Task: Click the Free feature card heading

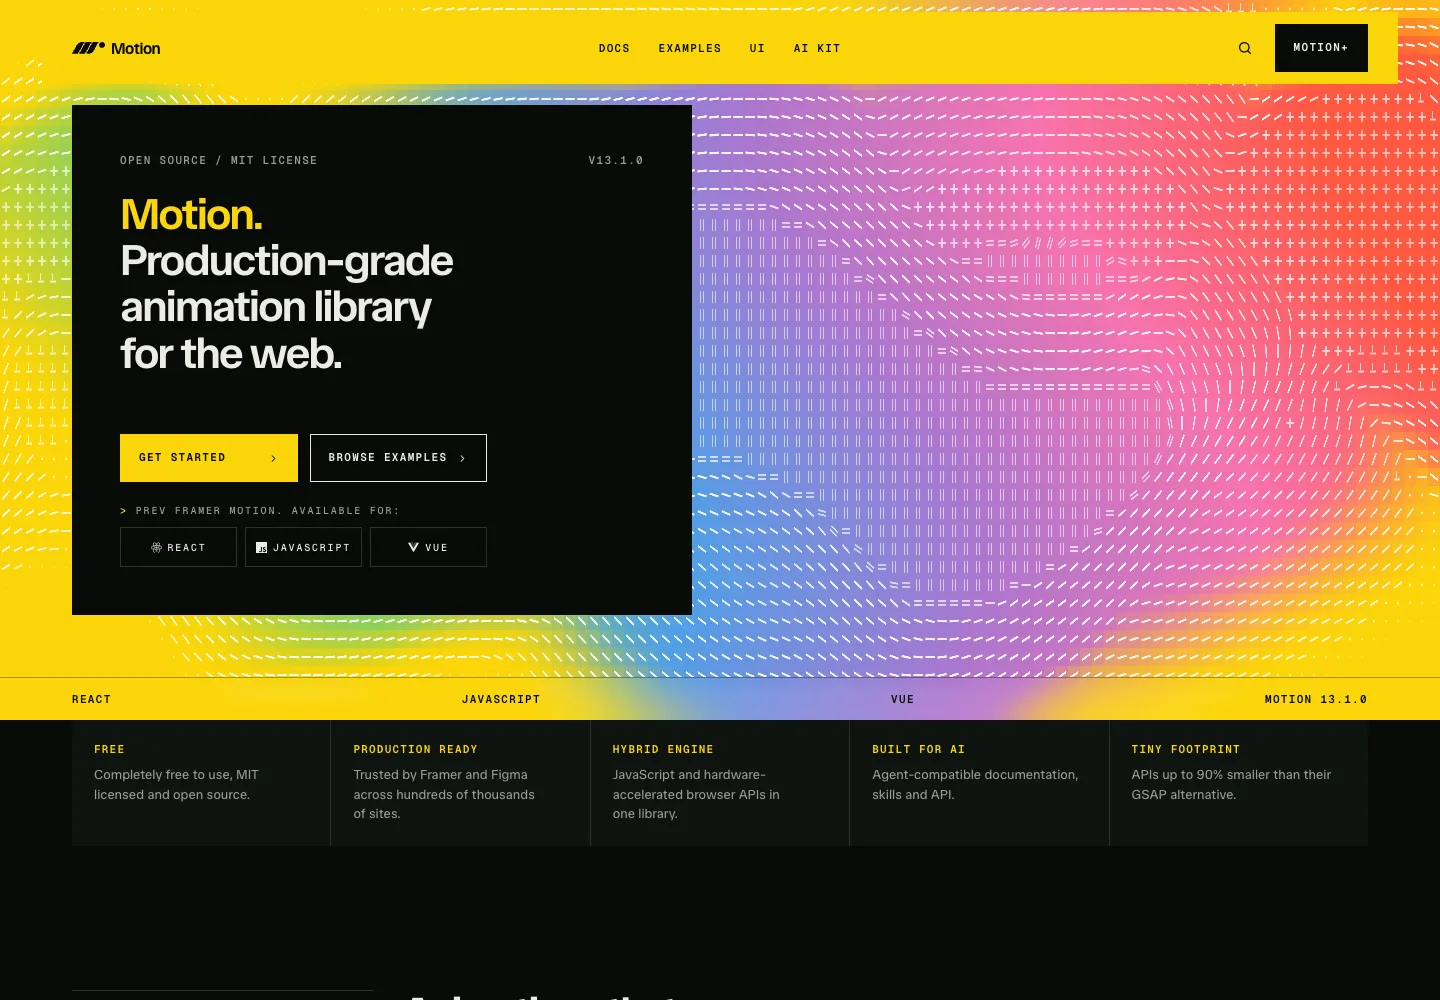Action: 109,749
